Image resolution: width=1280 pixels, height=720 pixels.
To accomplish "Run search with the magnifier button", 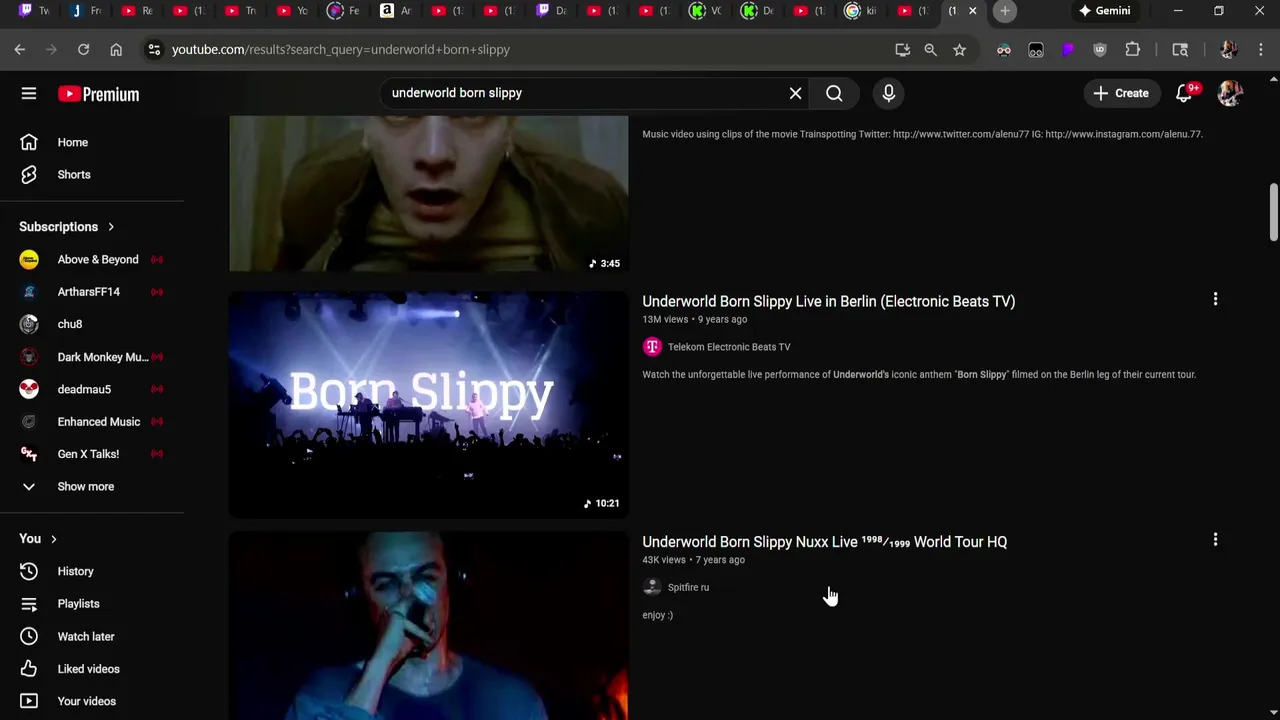I will 834,93.
